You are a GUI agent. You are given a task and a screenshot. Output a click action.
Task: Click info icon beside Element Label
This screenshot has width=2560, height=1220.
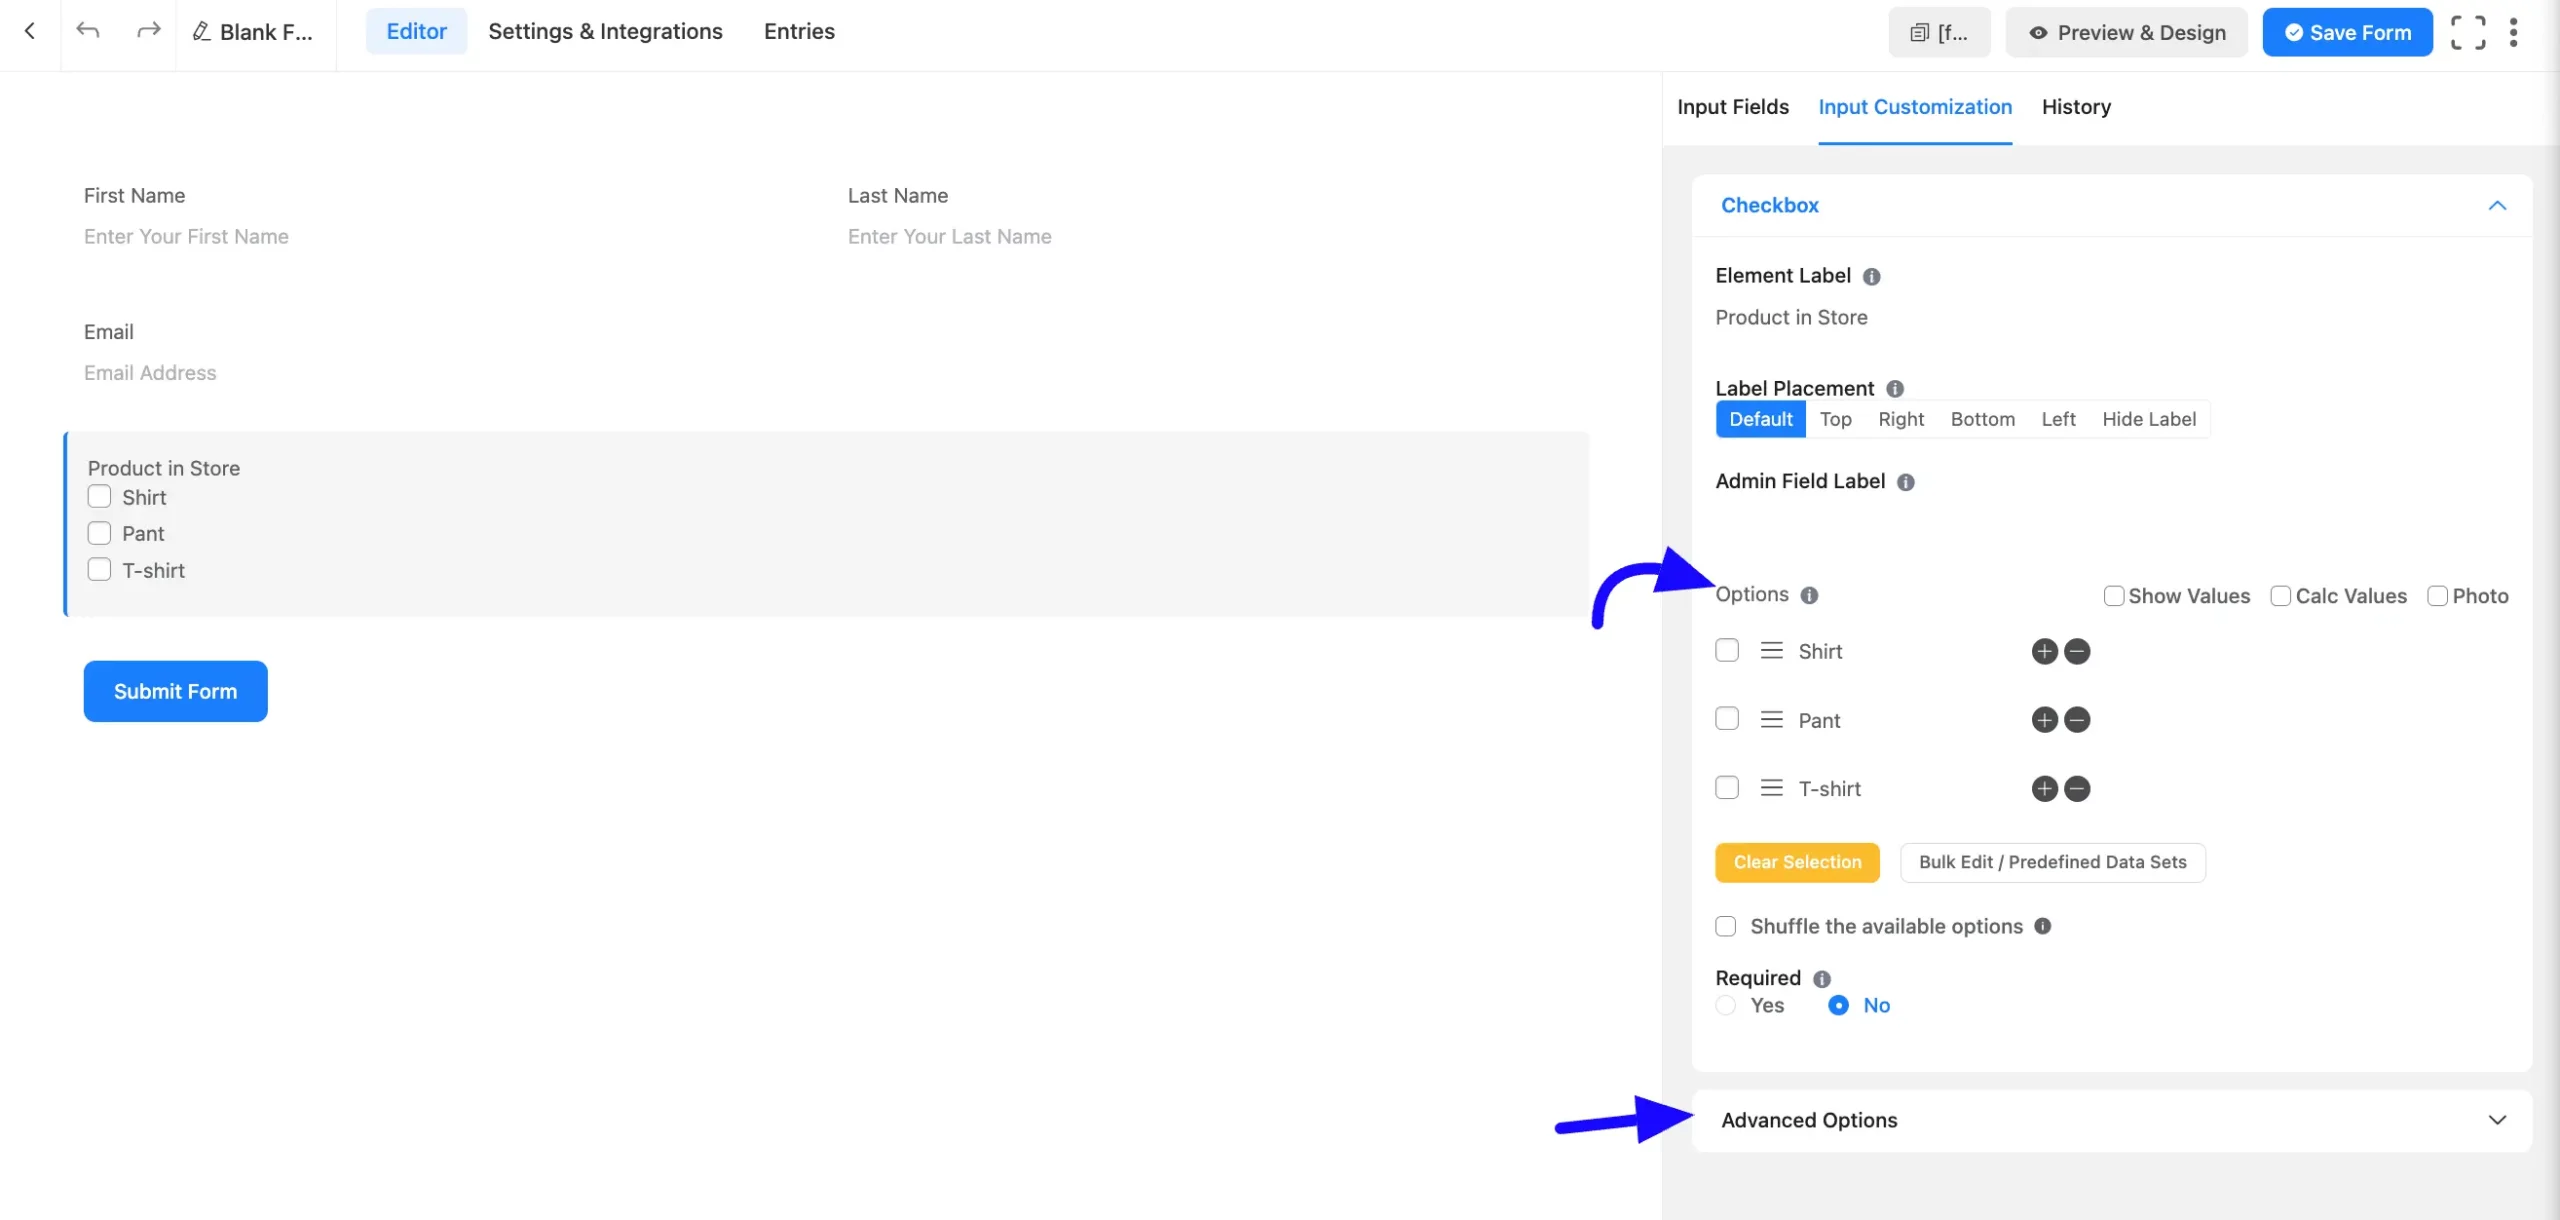pyautogui.click(x=1871, y=277)
